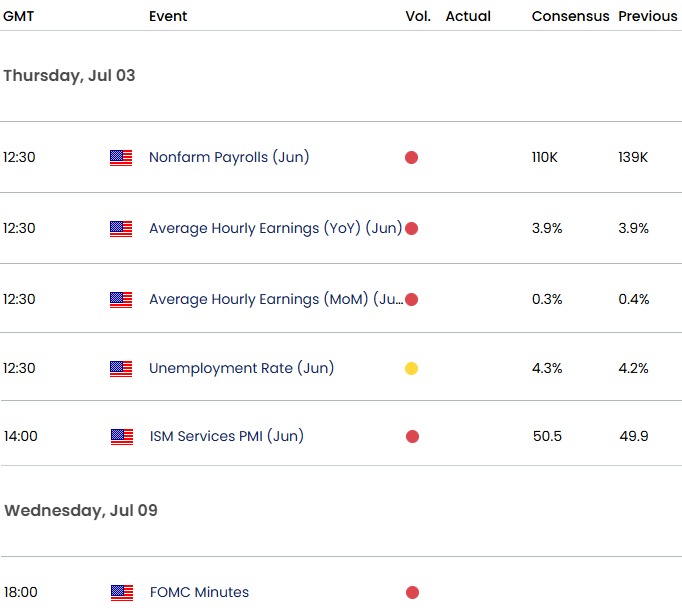Click the US flag beside FOMC Minutes
Screen dimensions: 682x611
pos(121,592)
